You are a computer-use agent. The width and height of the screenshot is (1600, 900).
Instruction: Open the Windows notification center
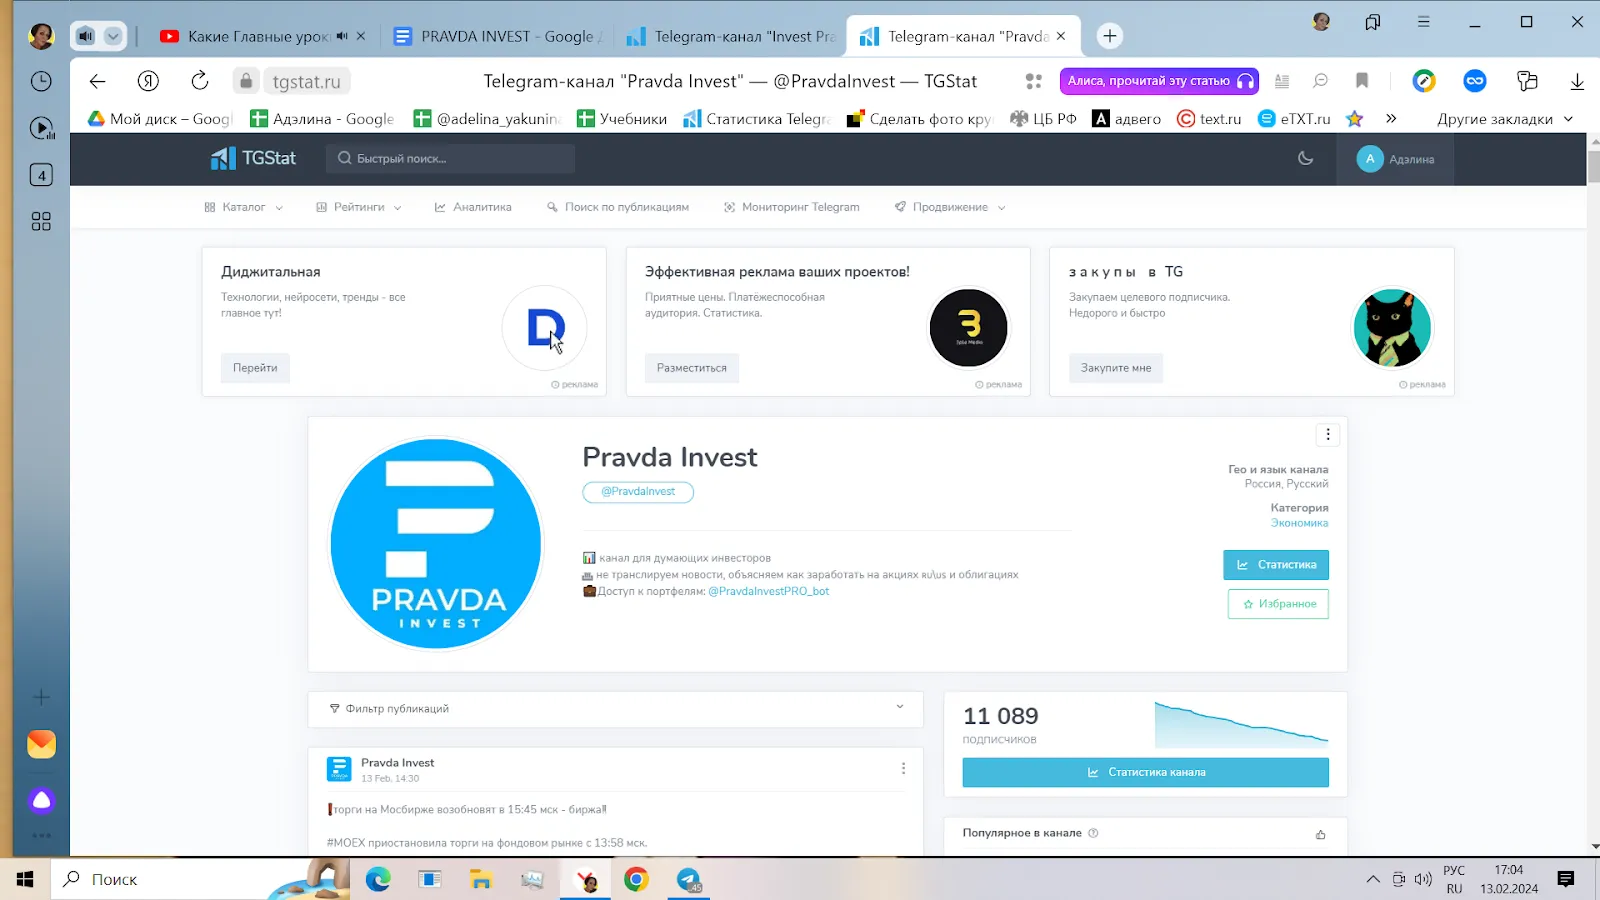(x=1566, y=879)
